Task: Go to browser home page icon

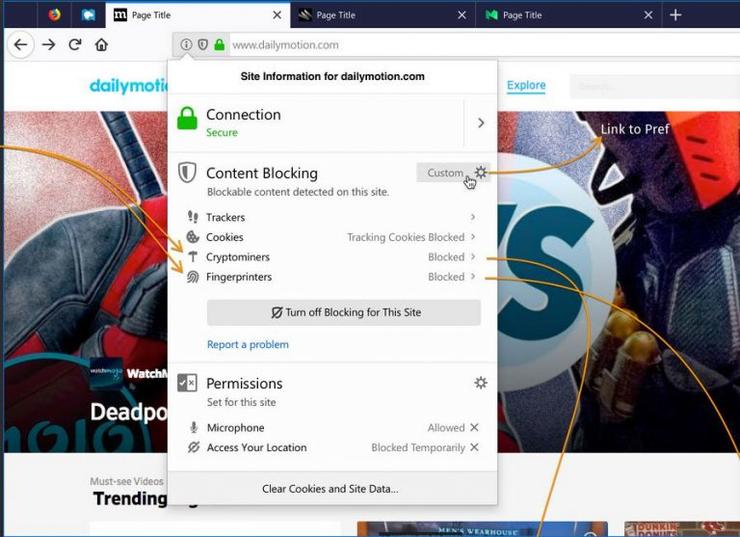Action: (101, 45)
